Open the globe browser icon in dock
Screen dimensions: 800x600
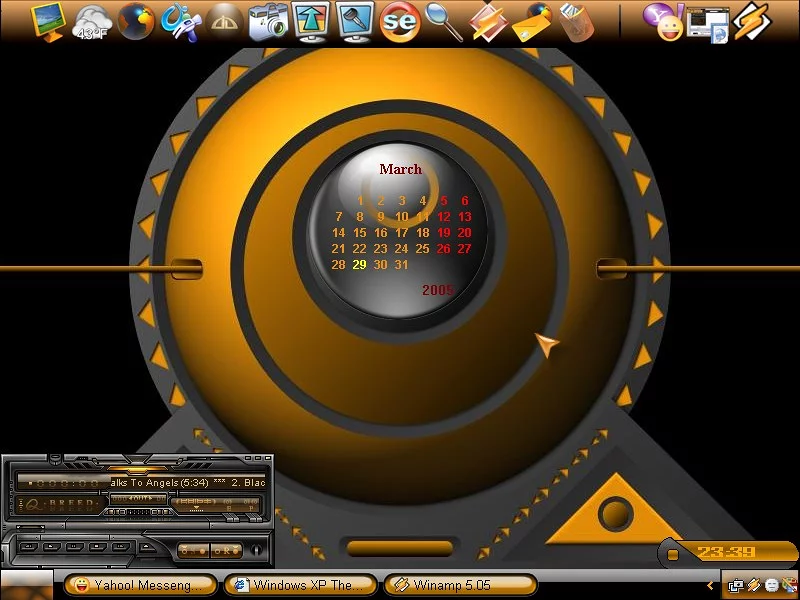[x=136, y=21]
